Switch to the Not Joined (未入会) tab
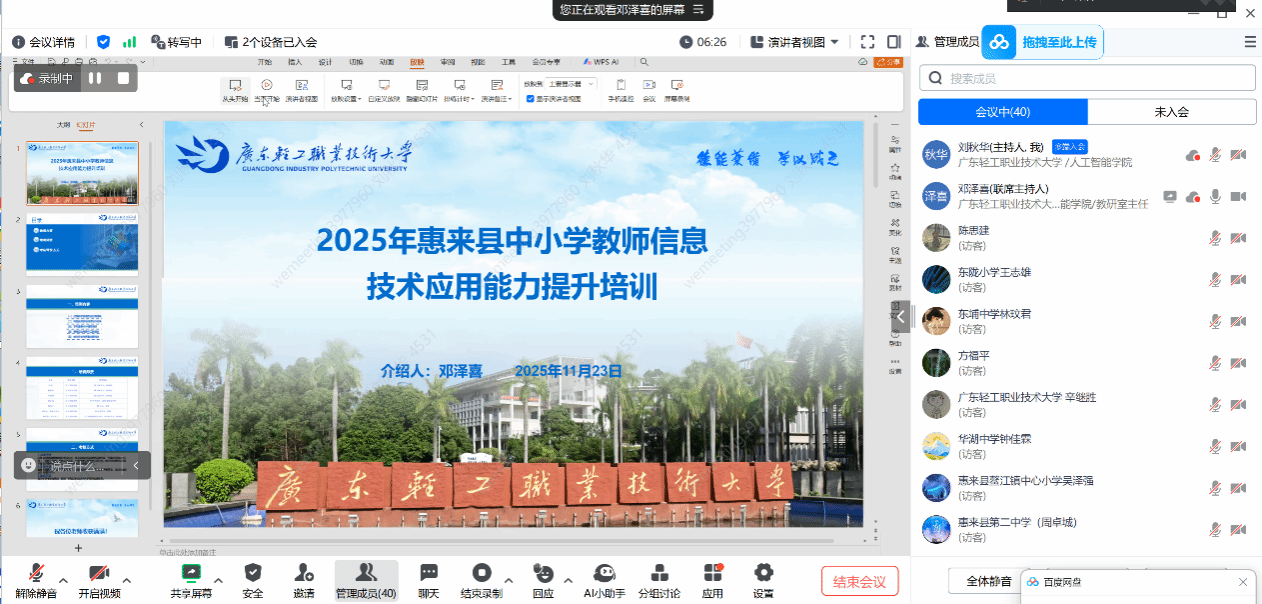The width and height of the screenshot is (1262, 604). pos(1171,112)
